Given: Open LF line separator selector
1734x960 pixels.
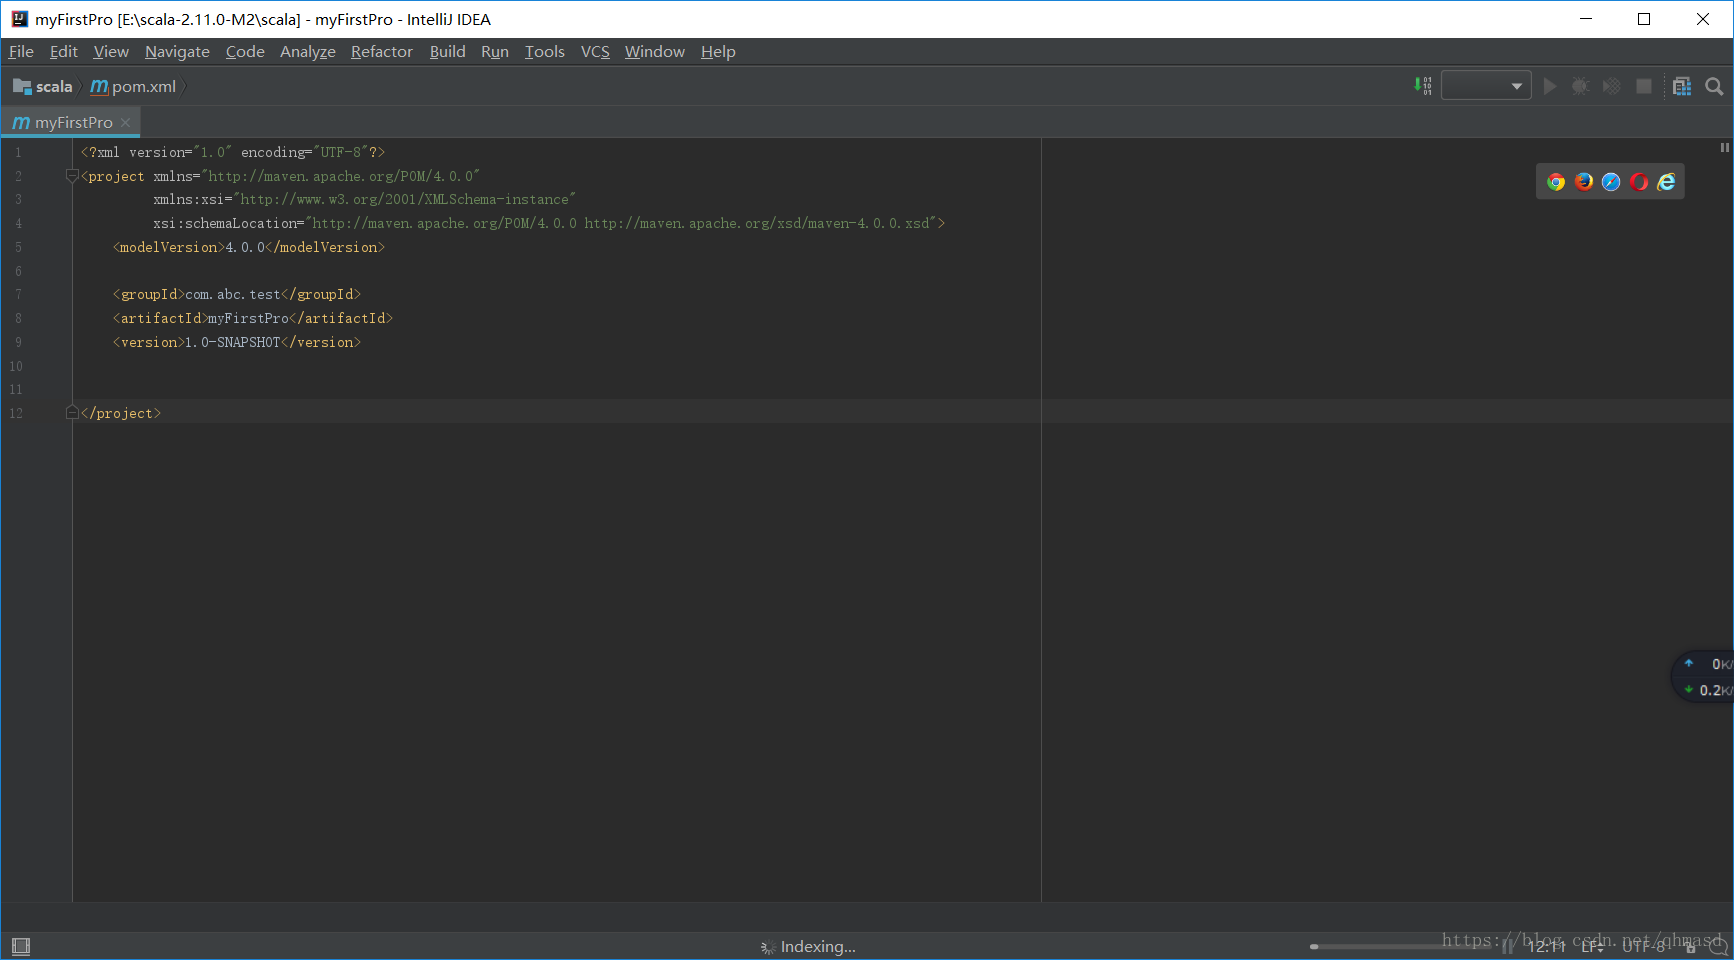Looking at the screenshot, I should coord(1592,947).
